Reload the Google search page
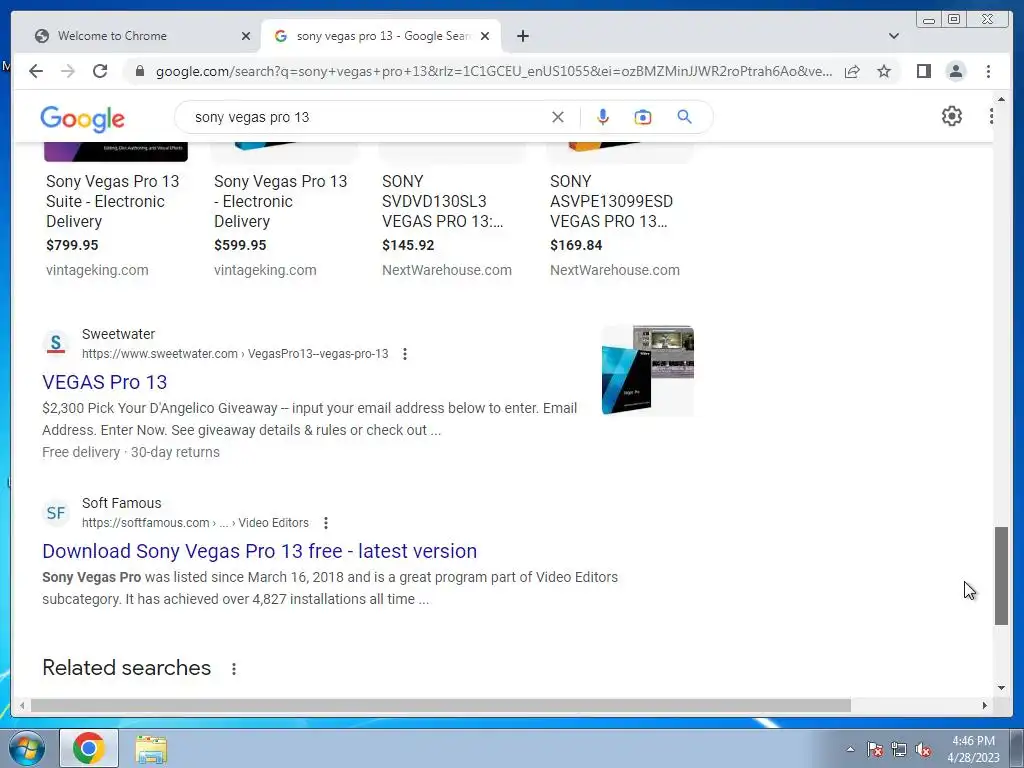The image size is (1024, 768). click(x=100, y=71)
